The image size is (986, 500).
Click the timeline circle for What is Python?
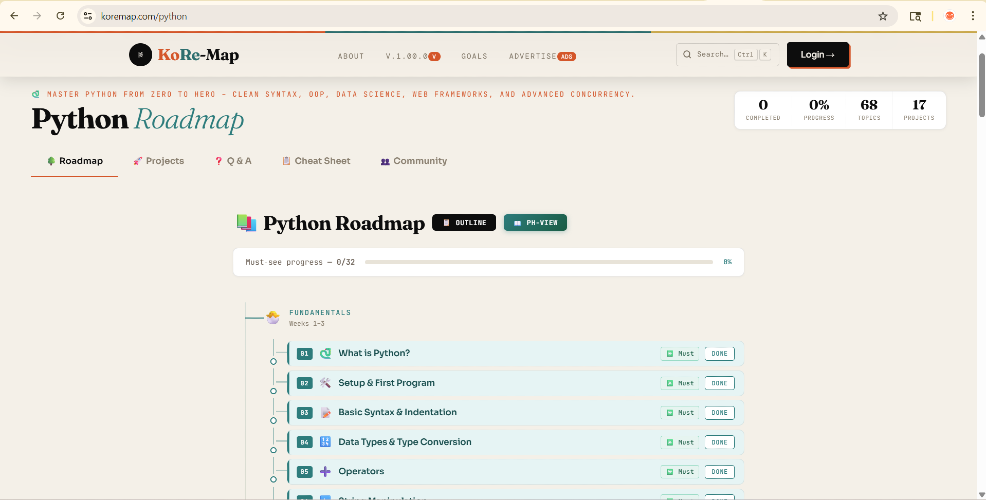pyautogui.click(x=273, y=362)
